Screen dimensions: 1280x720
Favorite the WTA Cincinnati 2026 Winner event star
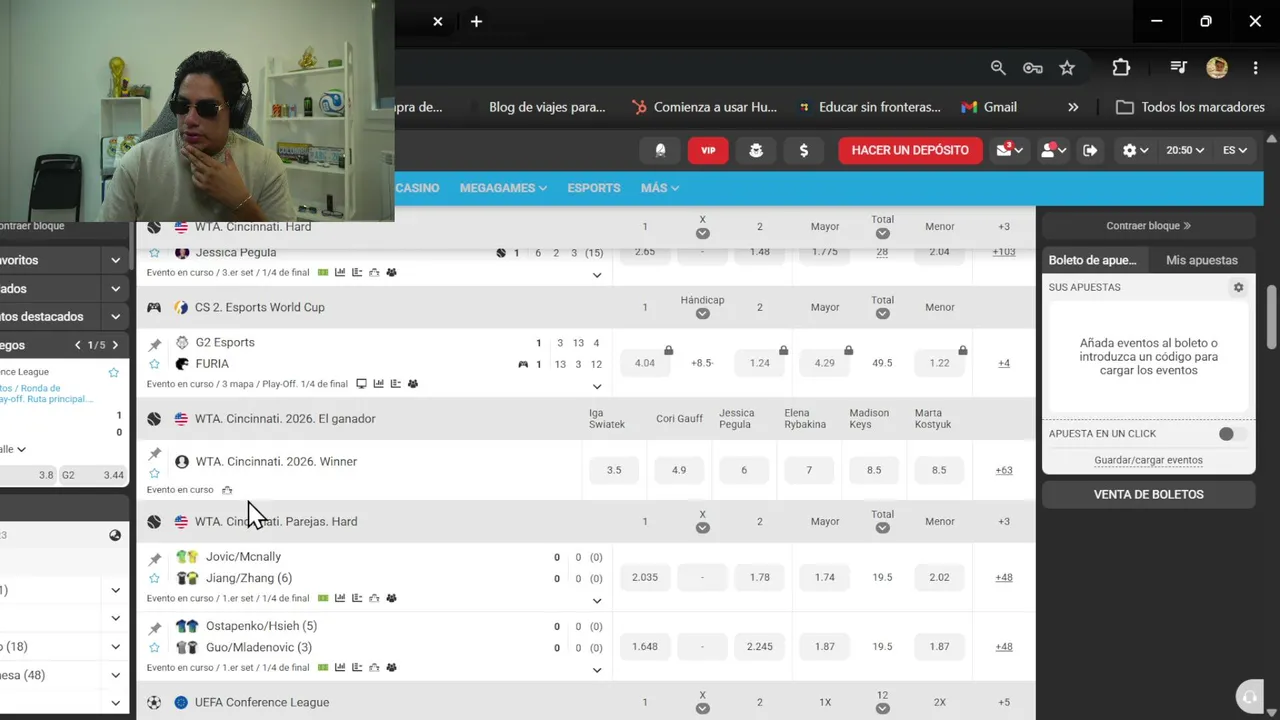pos(154,474)
